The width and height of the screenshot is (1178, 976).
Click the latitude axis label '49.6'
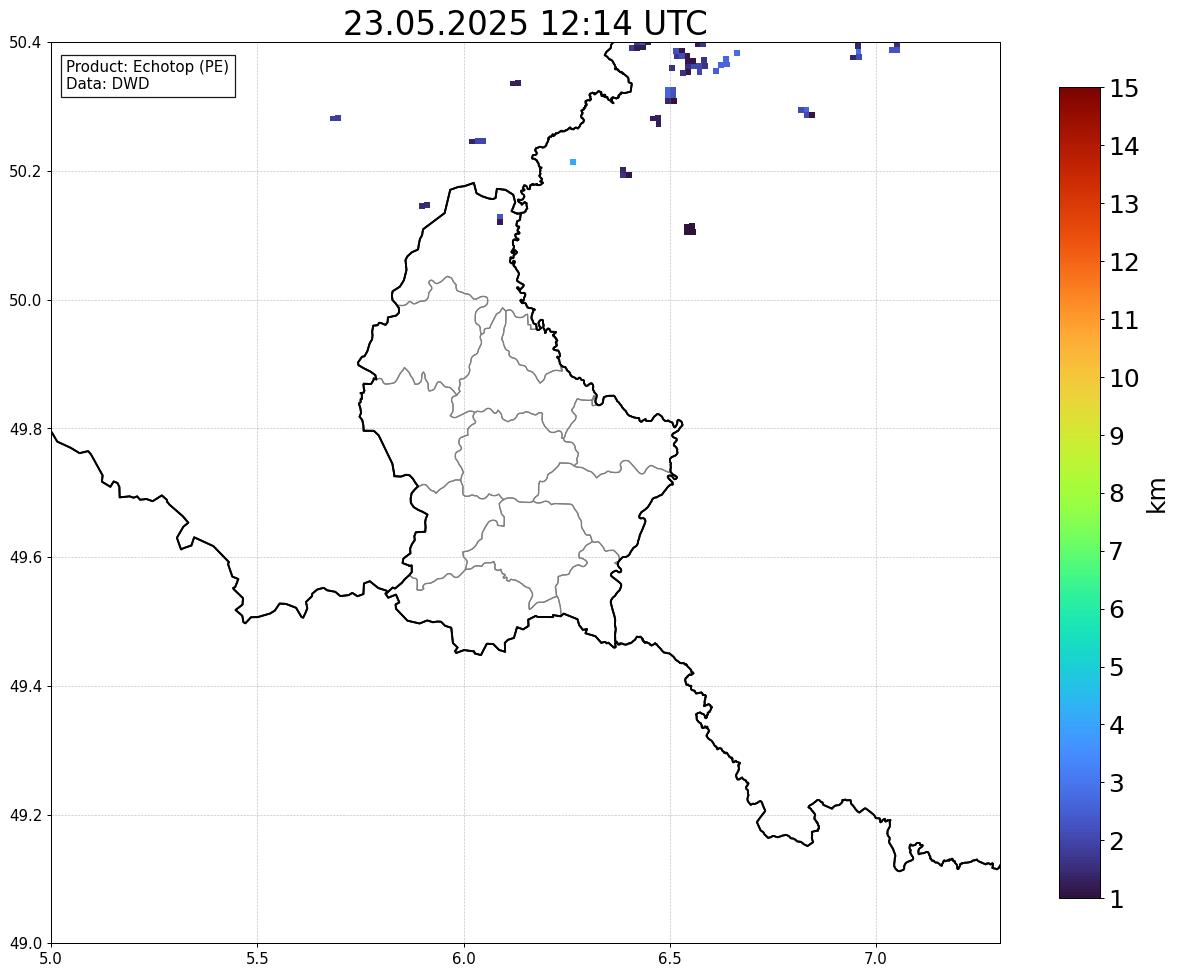(26, 557)
